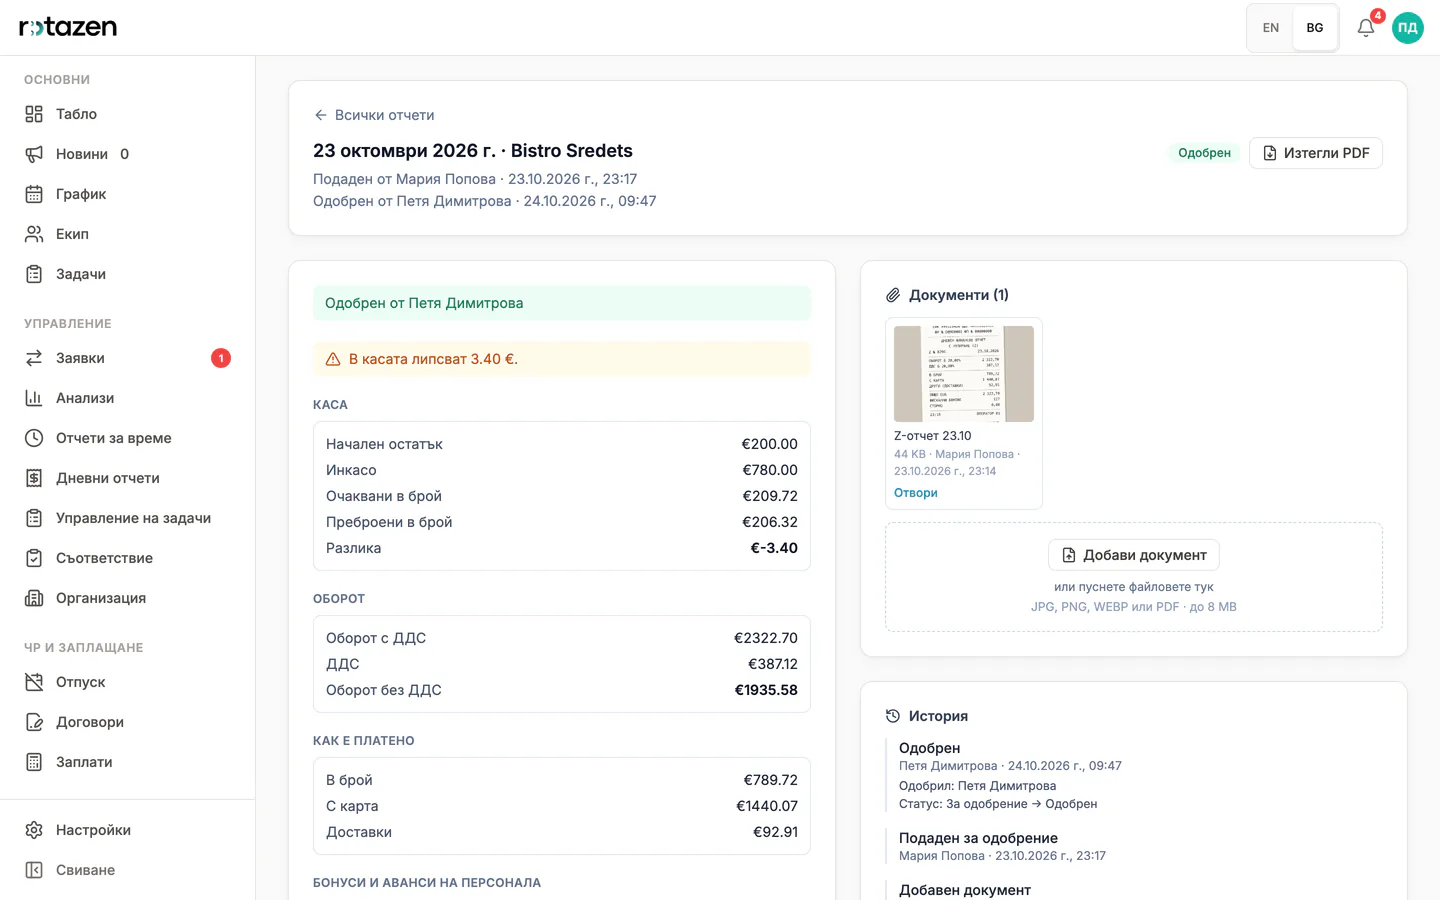The width and height of the screenshot is (1440, 900).
Task: Click the 'Одобрен от Петя Димитрова' green banner
Action: coord(562,303)
